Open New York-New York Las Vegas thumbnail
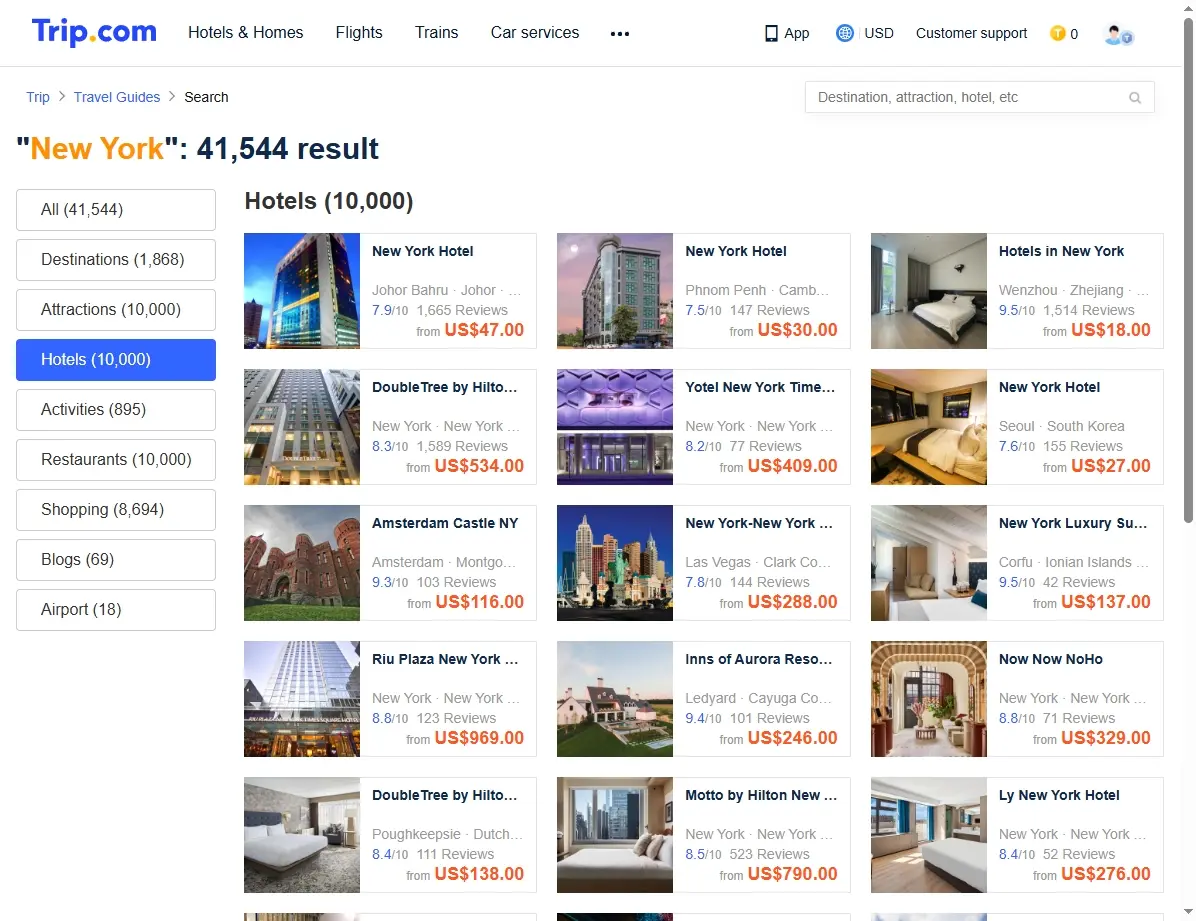Image resolution: width=1196 pixels, height=921 pixels. pos(615,563)
